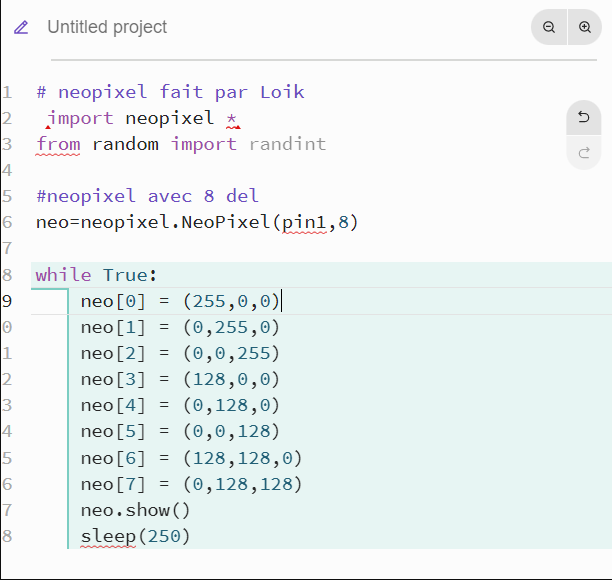Click the underlined from keyword

58,144
